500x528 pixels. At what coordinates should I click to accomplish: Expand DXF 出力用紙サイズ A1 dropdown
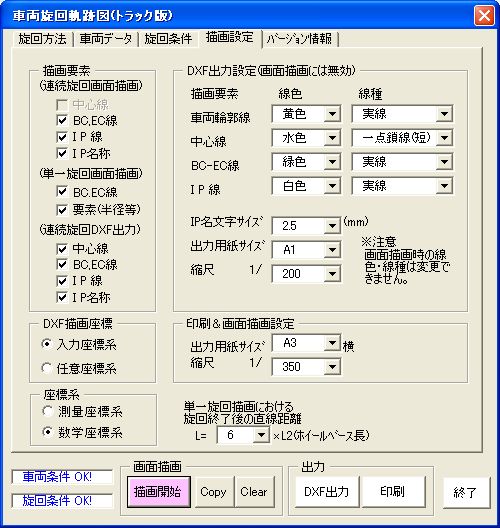[x=332, y=250]
